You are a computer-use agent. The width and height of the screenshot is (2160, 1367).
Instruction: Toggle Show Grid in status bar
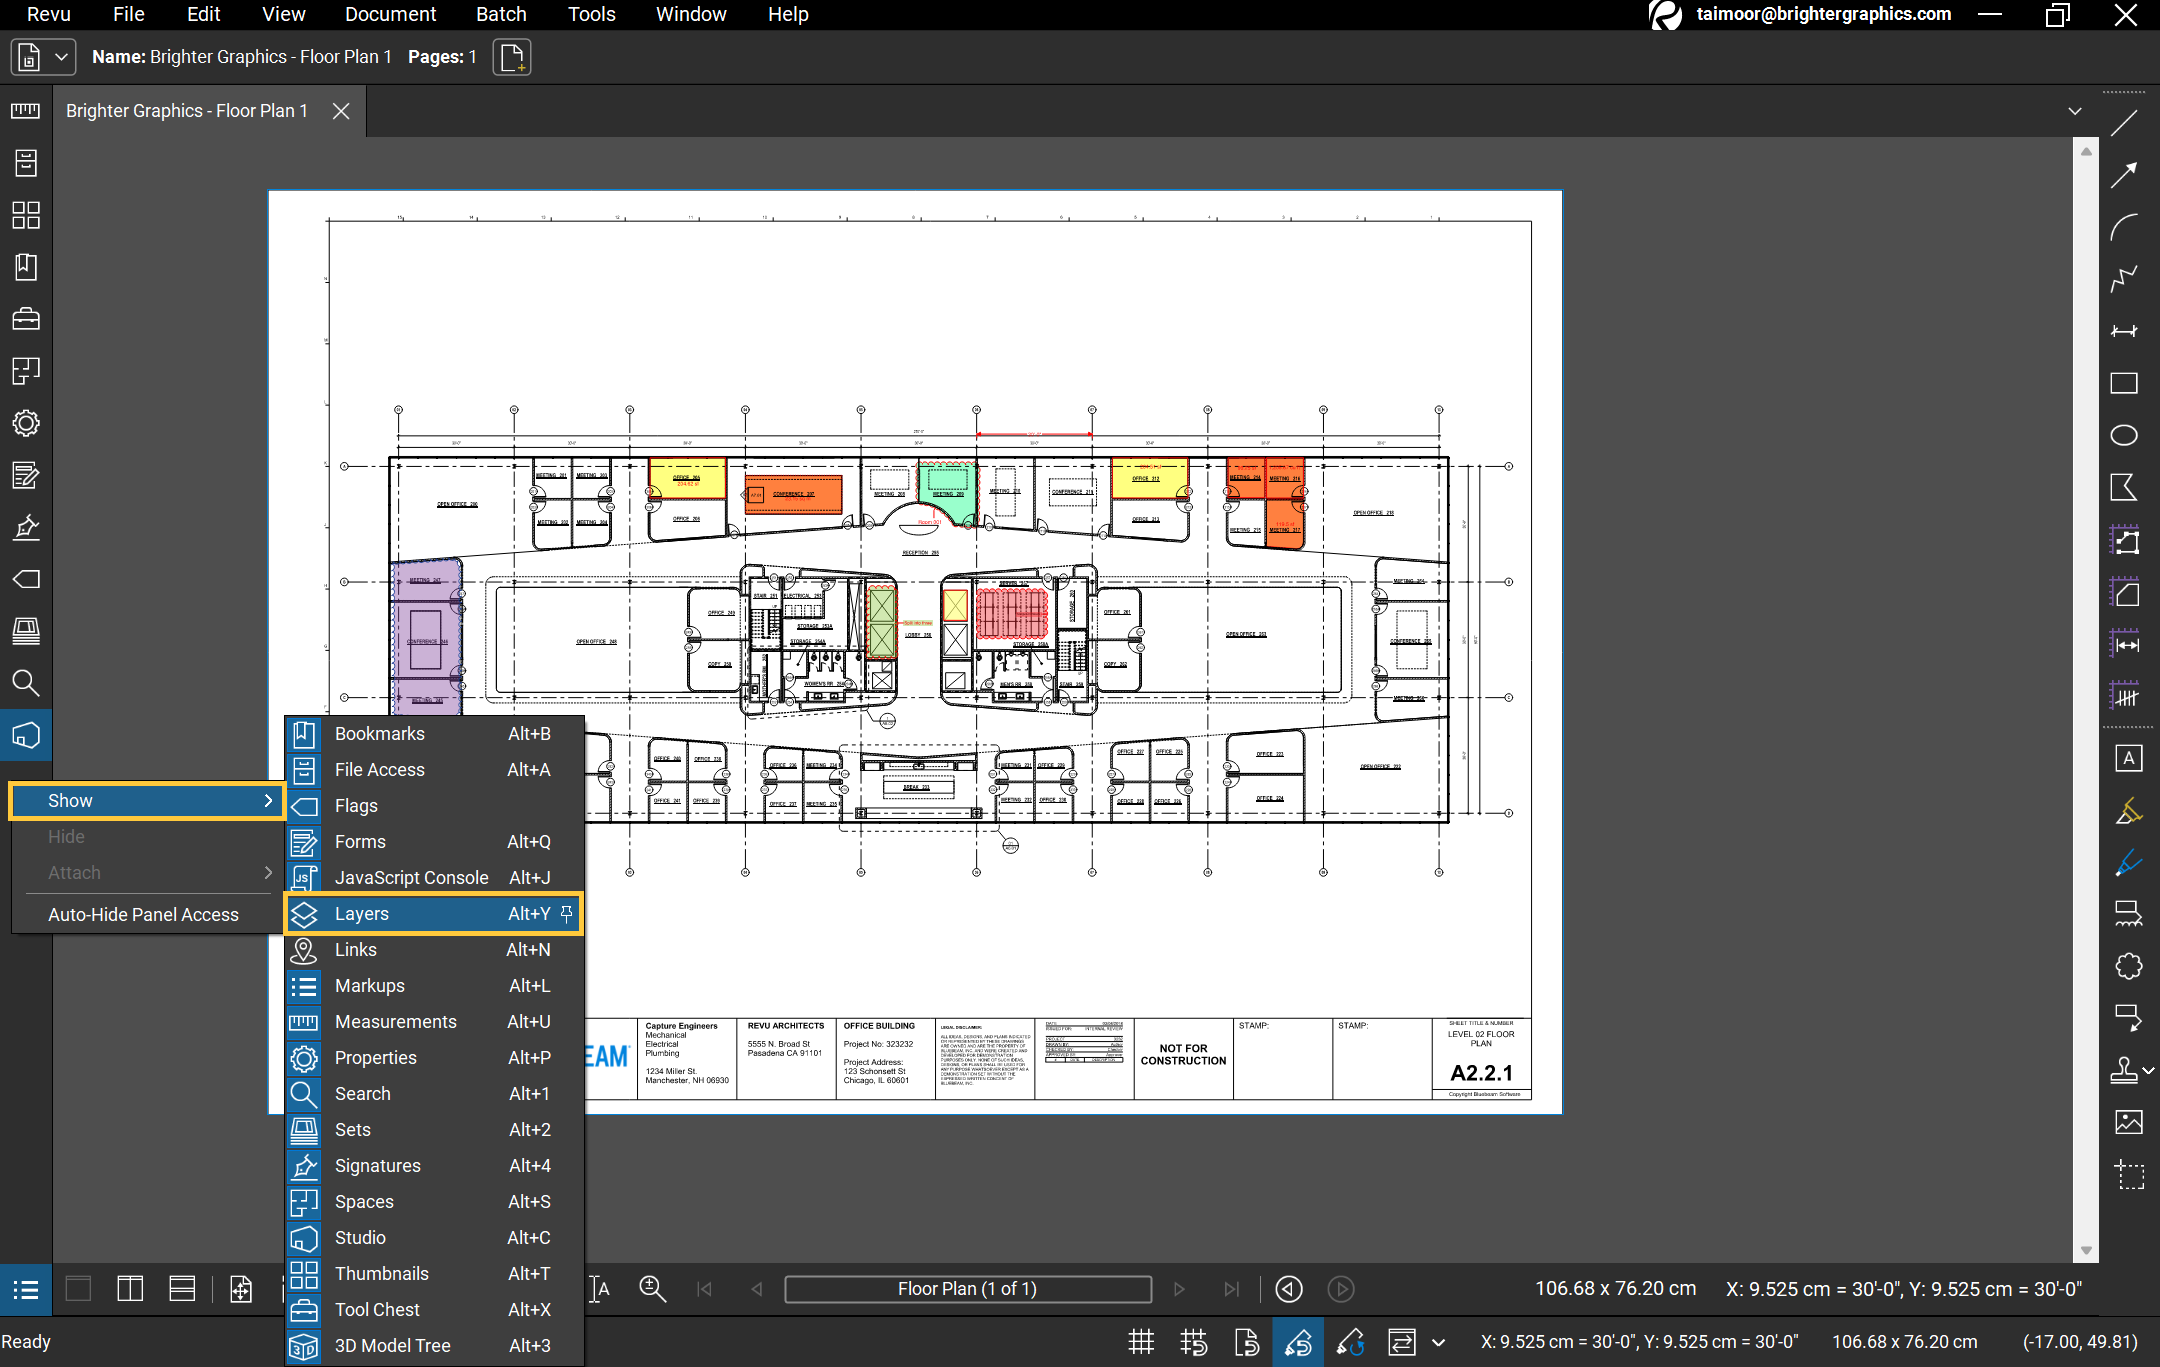click(x=1141, y=1342)
